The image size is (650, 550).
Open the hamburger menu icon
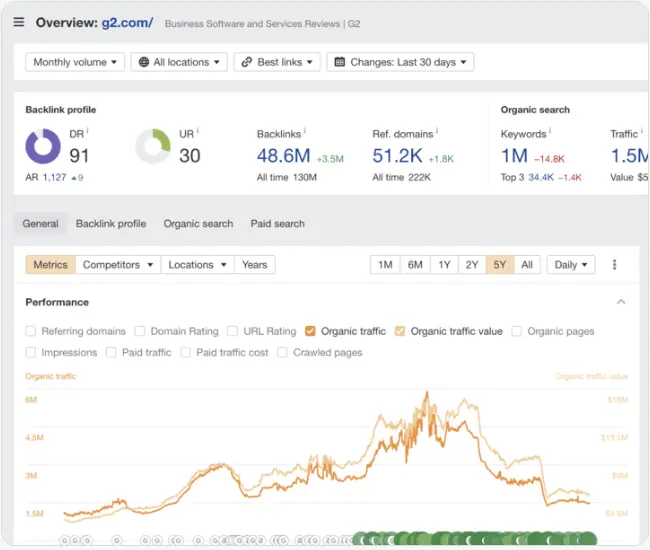click(x=18, y=22)
